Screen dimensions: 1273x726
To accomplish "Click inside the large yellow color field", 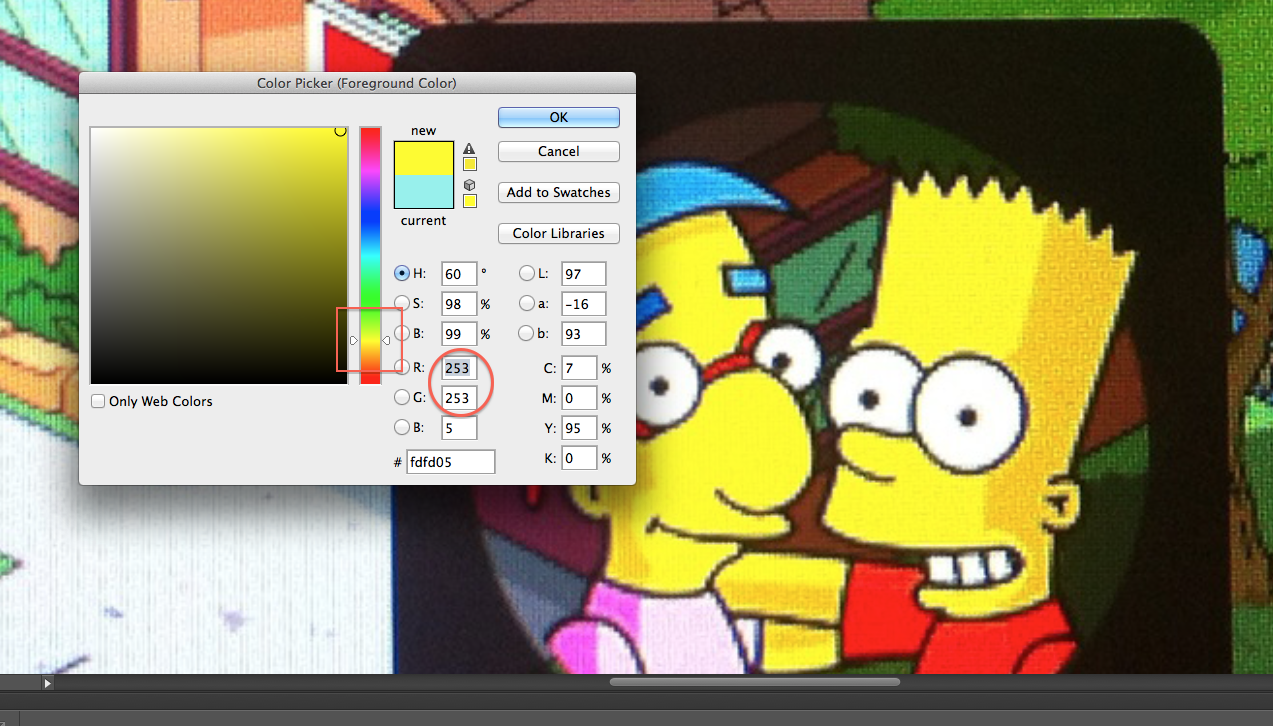I will click(x=218, y=255).
